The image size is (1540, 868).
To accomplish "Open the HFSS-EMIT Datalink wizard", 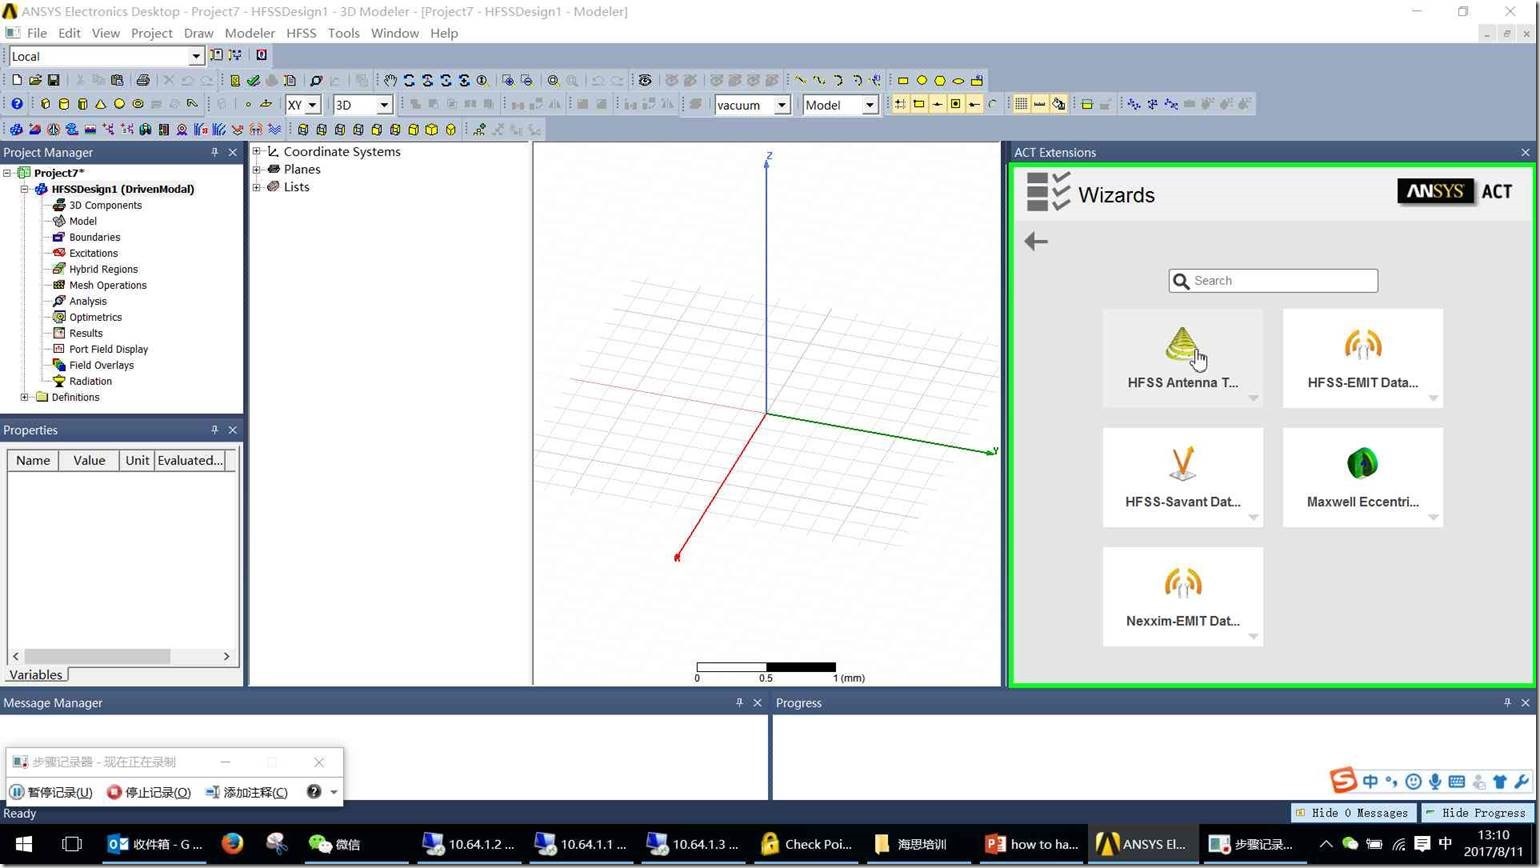I will tap(1363, 358).
